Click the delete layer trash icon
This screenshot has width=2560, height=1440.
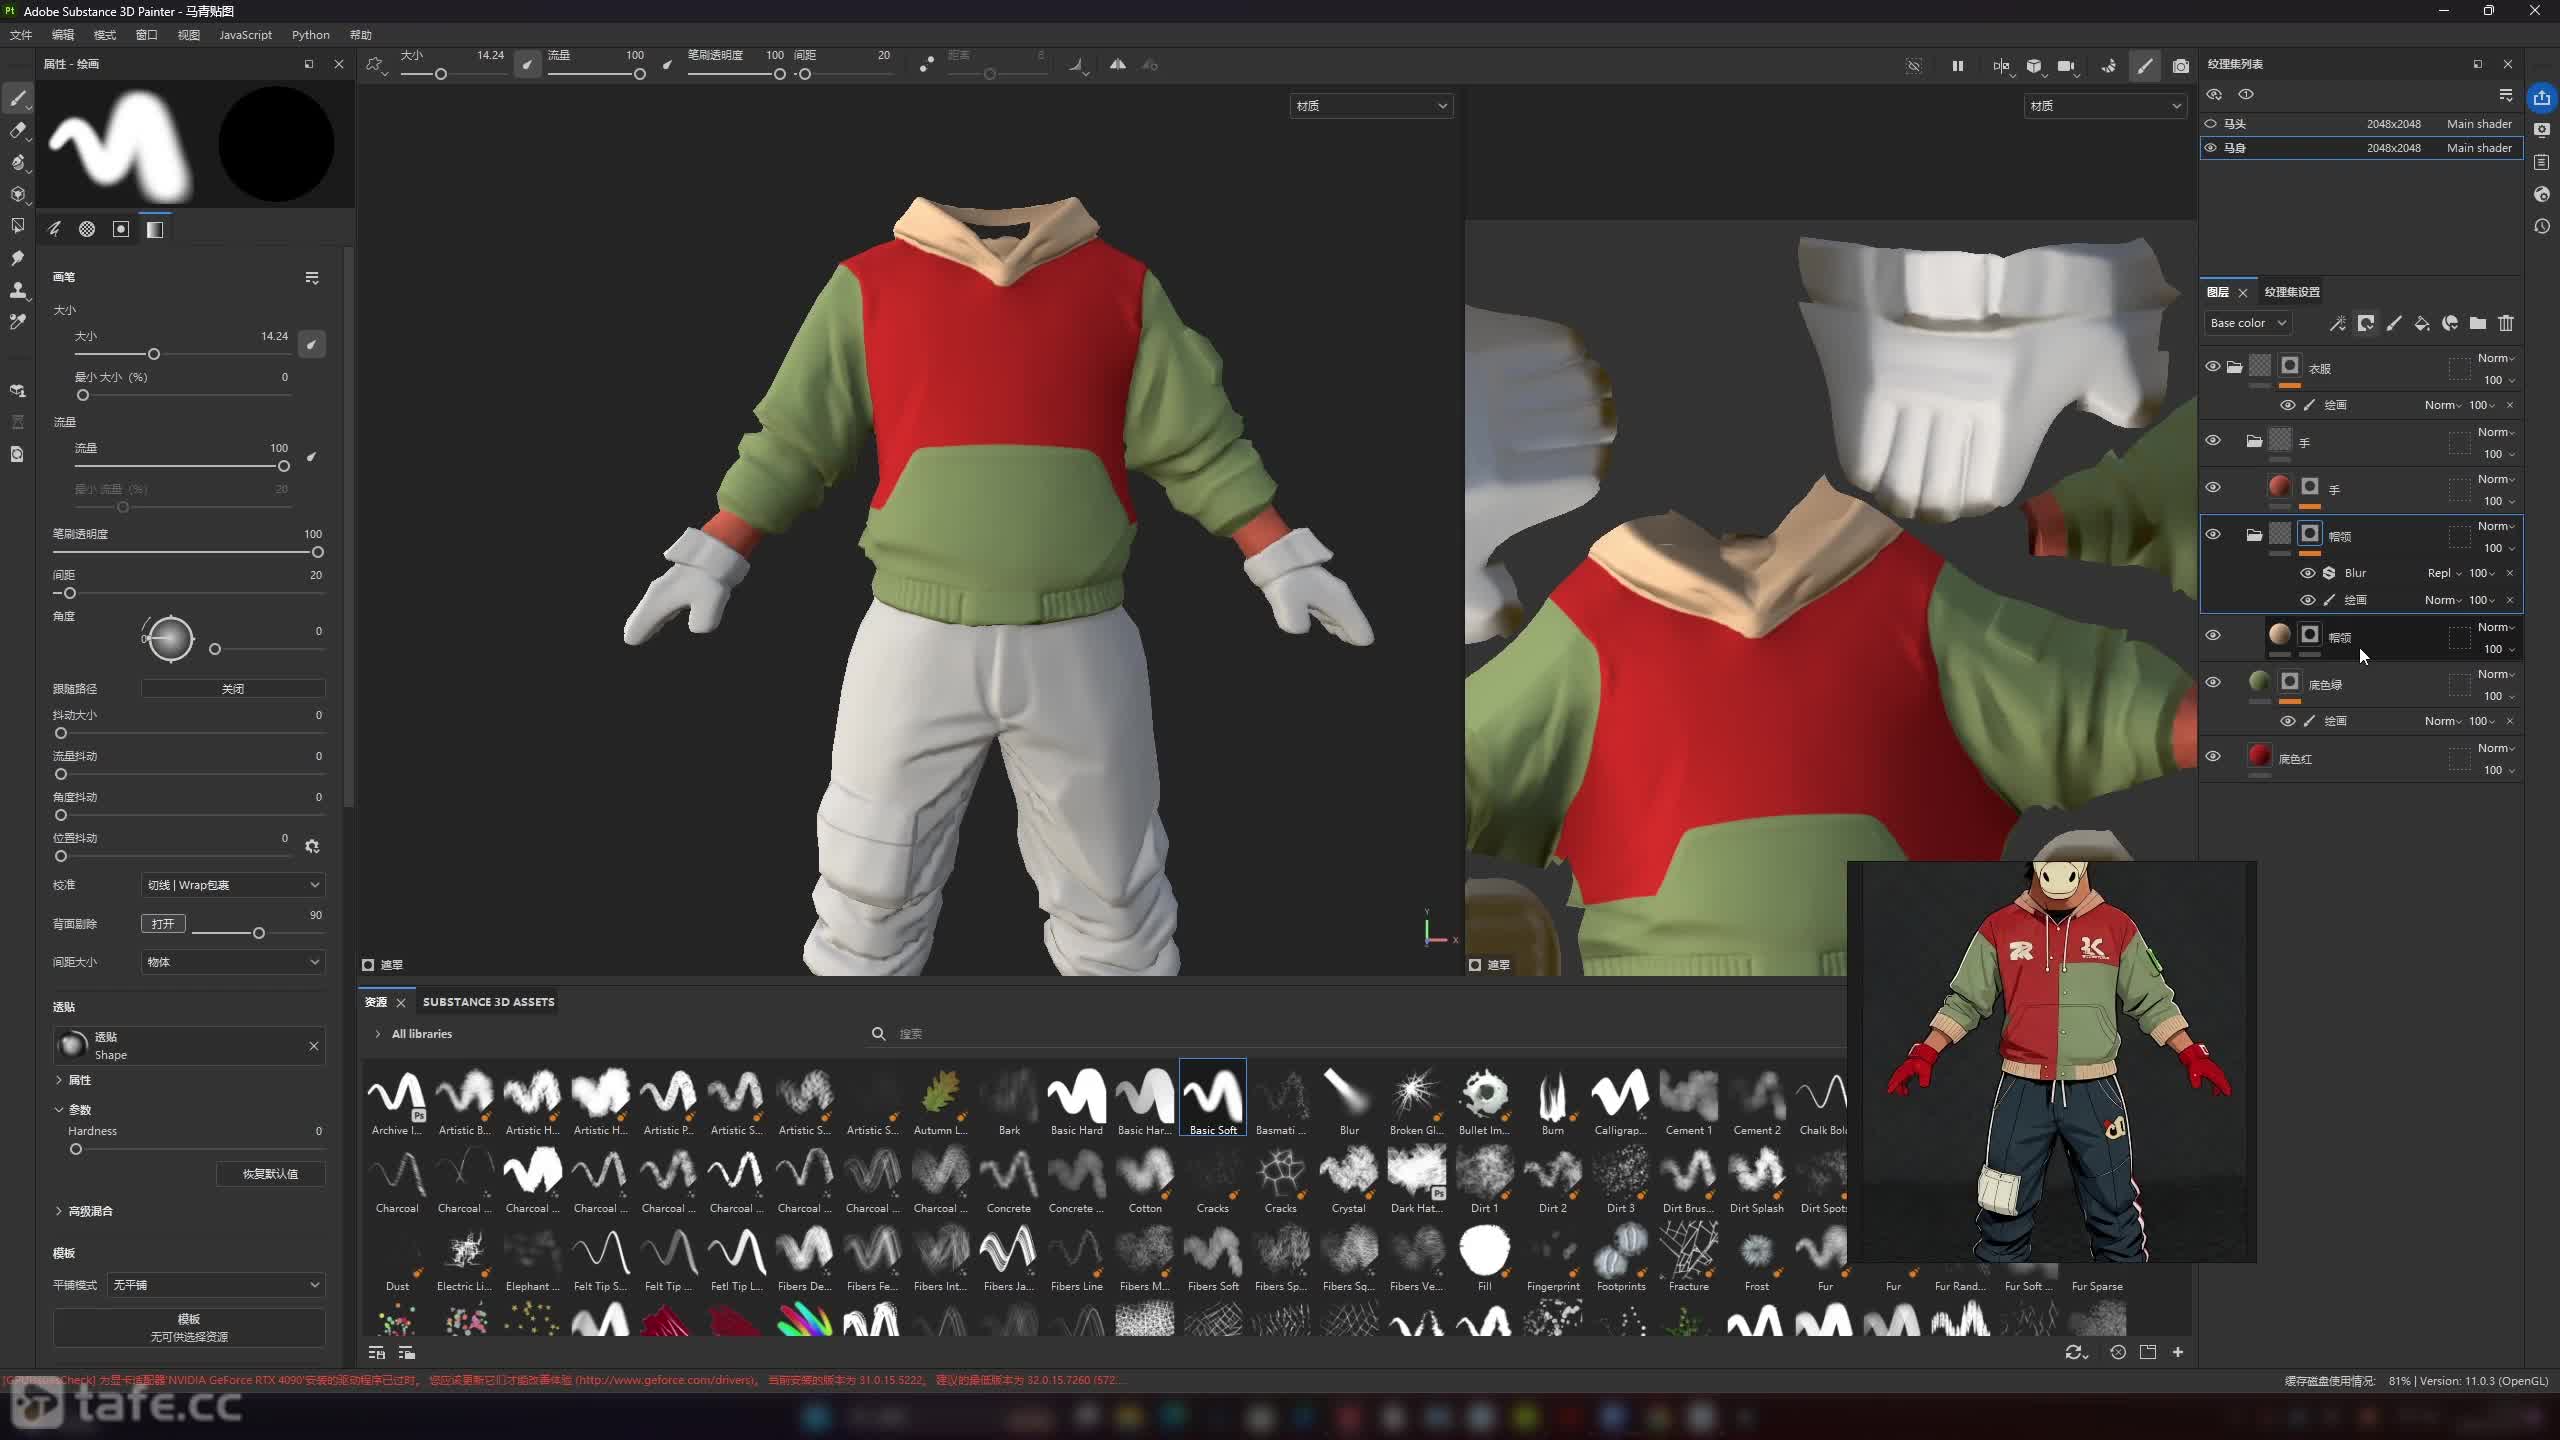click(2506, 323)
